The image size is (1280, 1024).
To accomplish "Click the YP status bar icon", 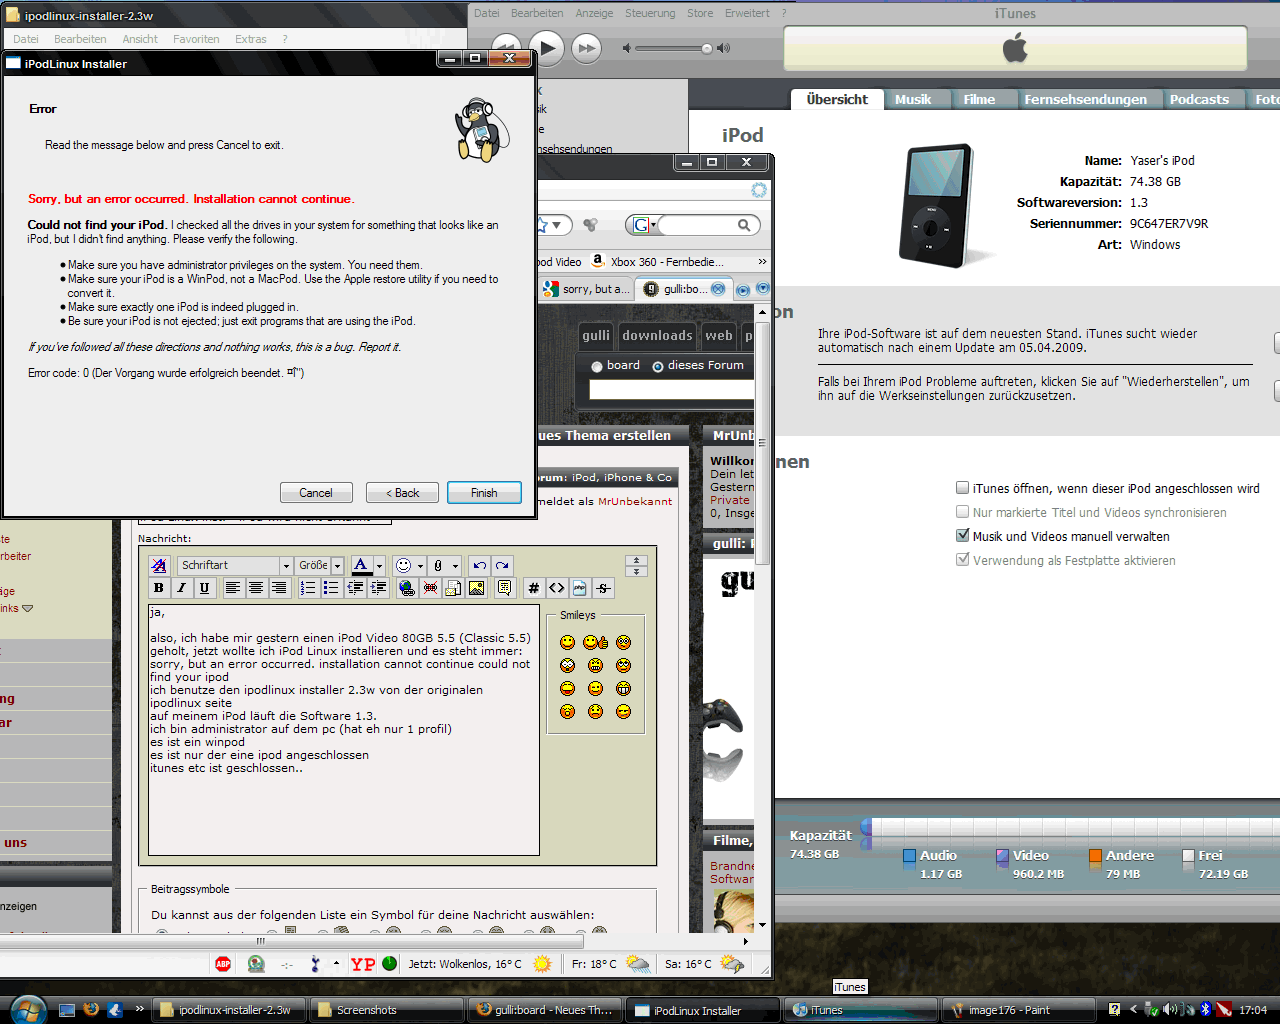I will (x=363, y=964).
